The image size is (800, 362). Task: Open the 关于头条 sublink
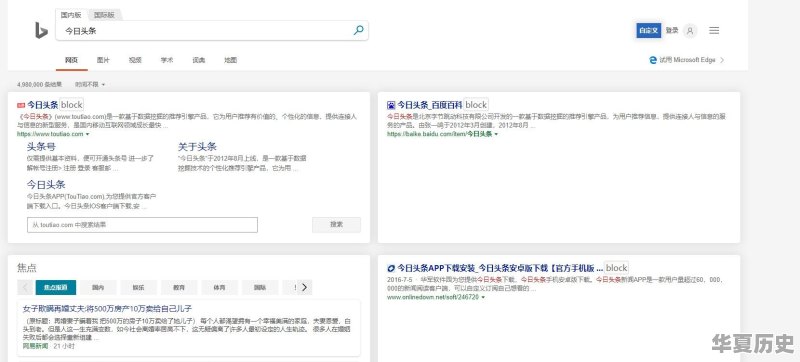click(197, 147)
